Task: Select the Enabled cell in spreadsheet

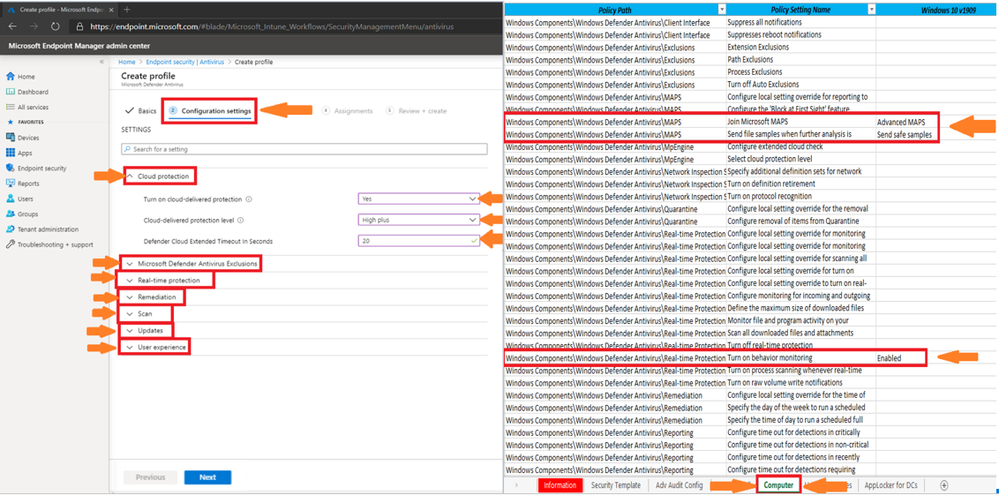Action: 901,358
